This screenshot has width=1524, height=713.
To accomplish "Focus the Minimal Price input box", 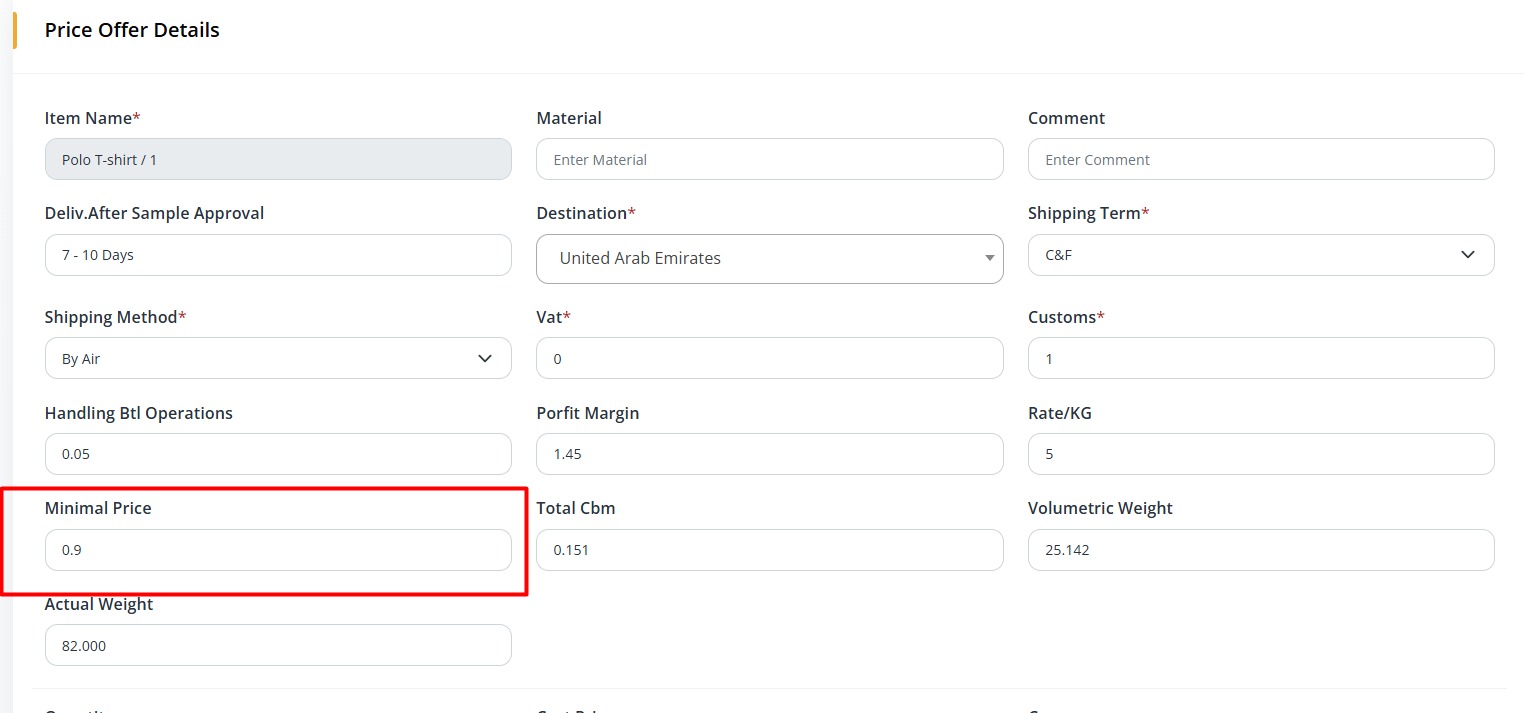I will coord(278,550).
